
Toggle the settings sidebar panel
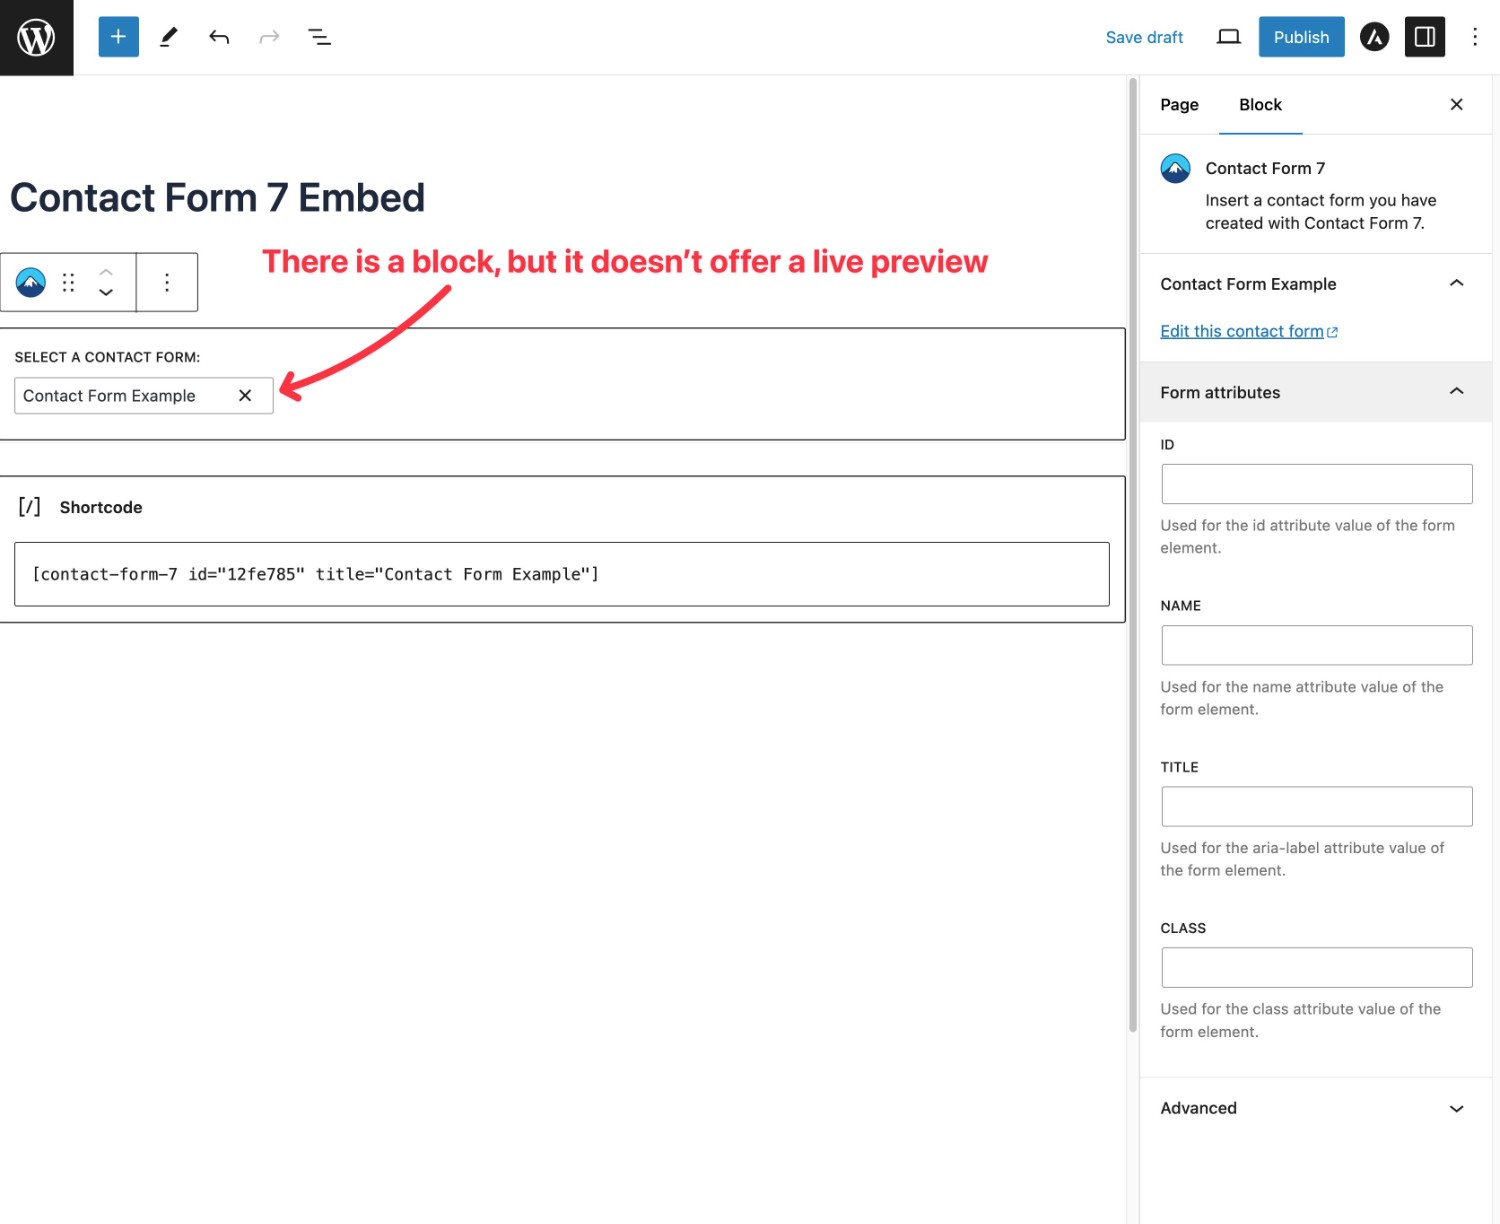(1424, 37)
